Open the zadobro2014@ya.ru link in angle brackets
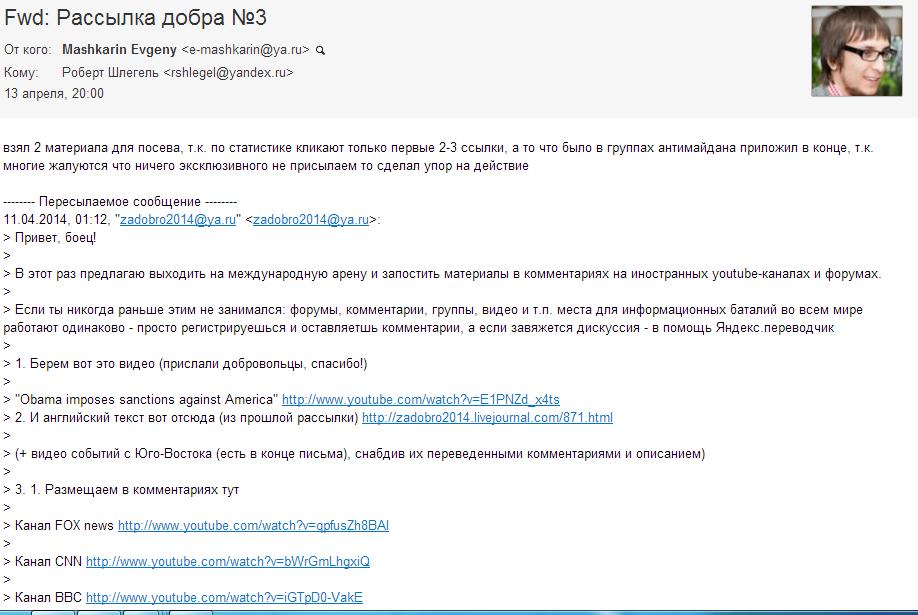Screen dimensions: 918x615 point(310,220)
